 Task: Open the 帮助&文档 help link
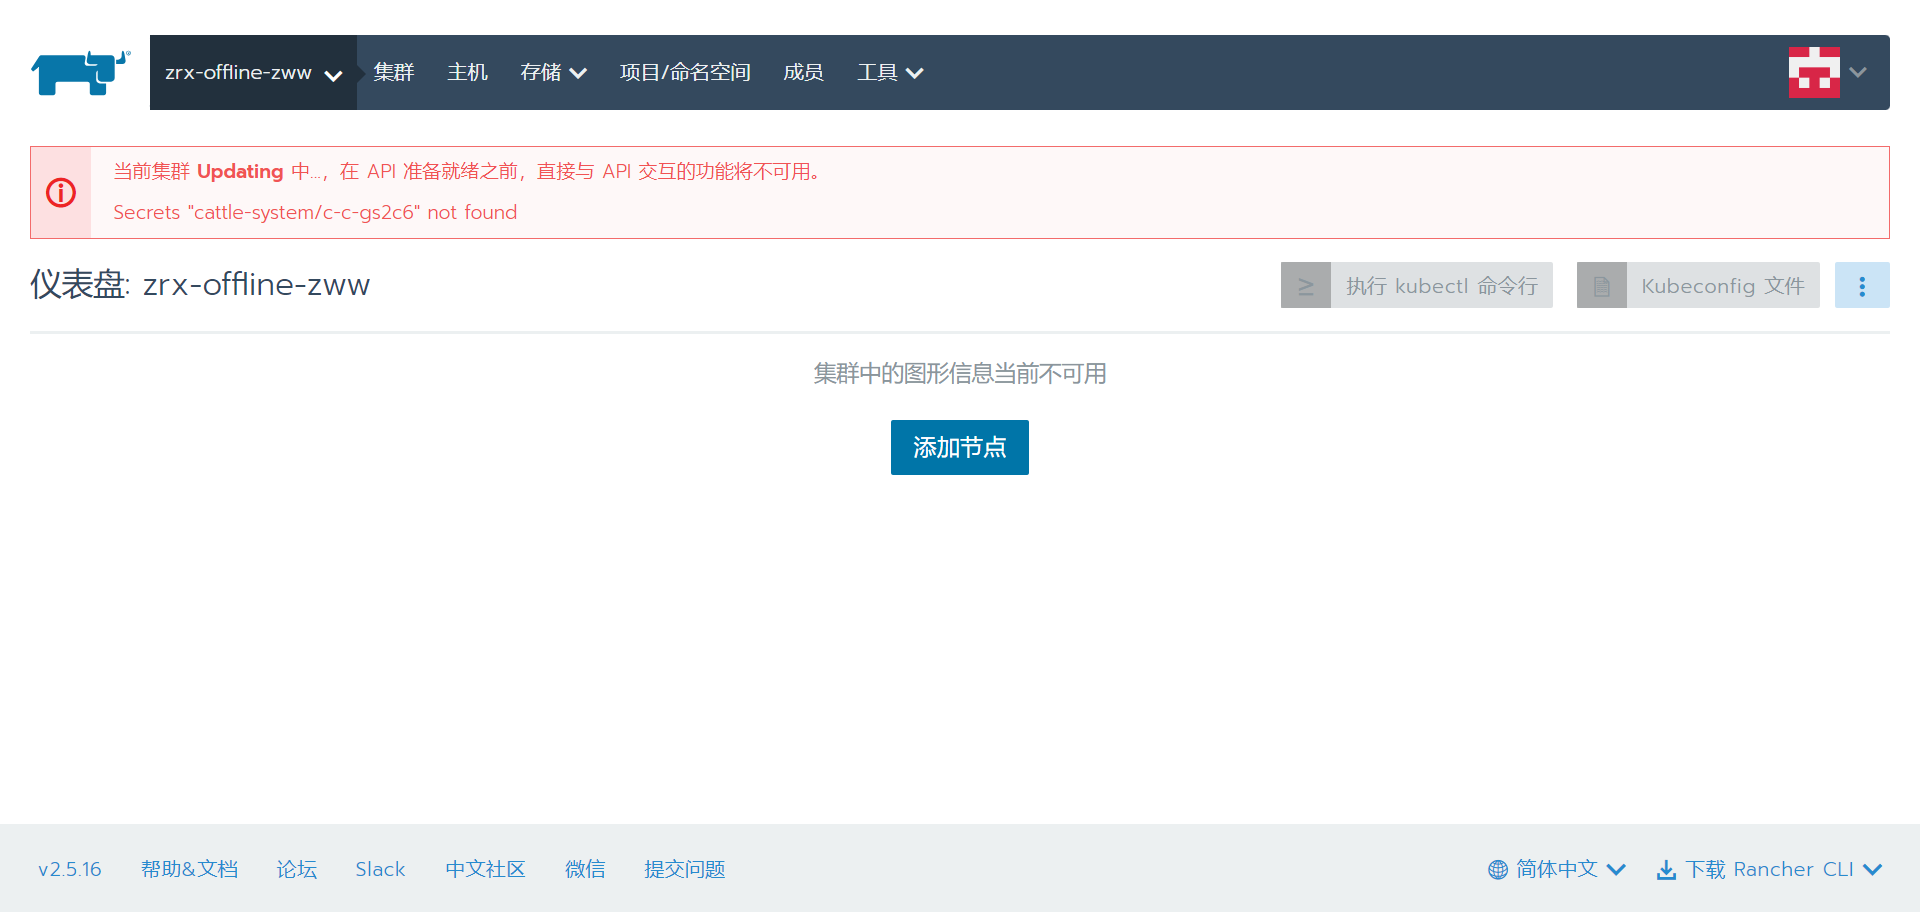click(x=189, y=870)
